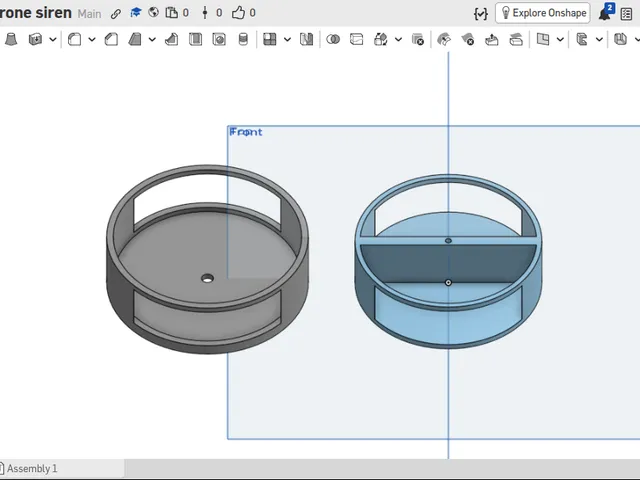
Task: Click the document link chain icon
Action: (116, 13)
